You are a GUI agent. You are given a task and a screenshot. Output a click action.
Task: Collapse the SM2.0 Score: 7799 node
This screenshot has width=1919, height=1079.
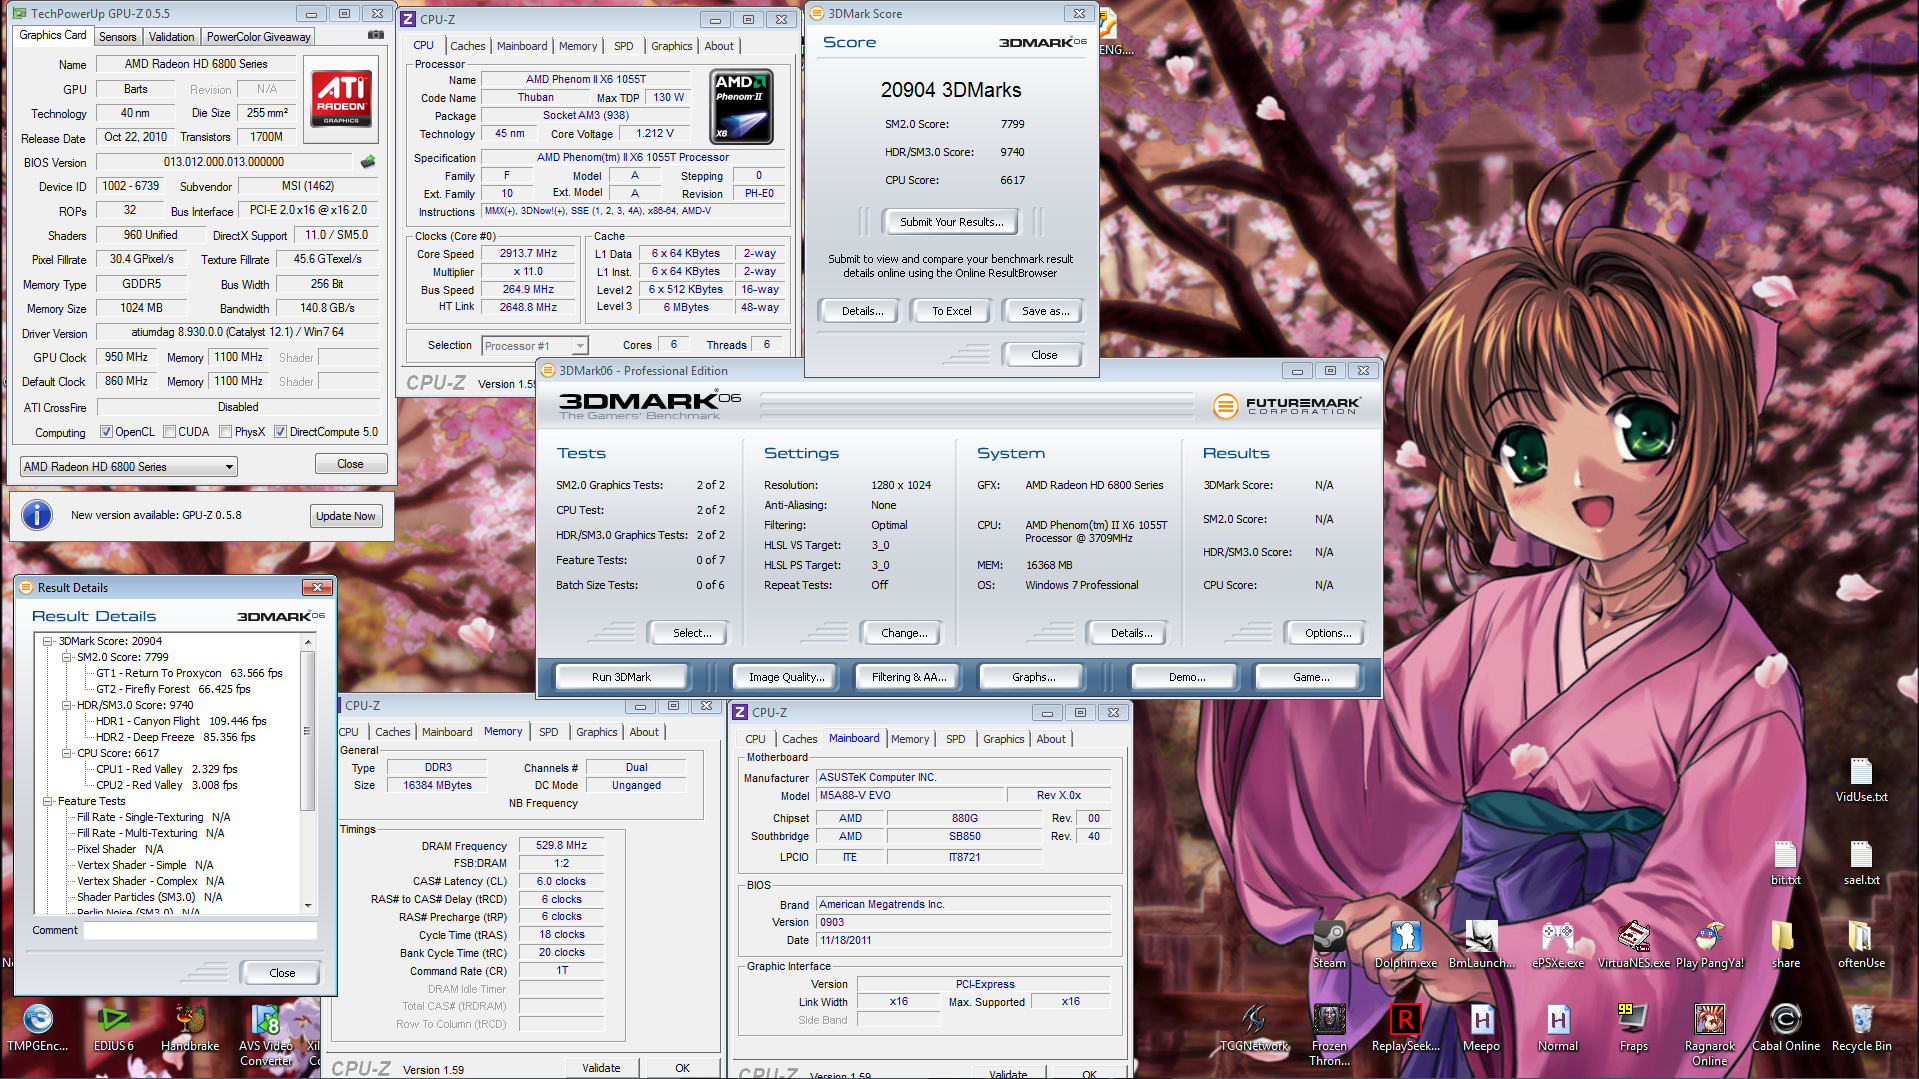tap(67, 657)
